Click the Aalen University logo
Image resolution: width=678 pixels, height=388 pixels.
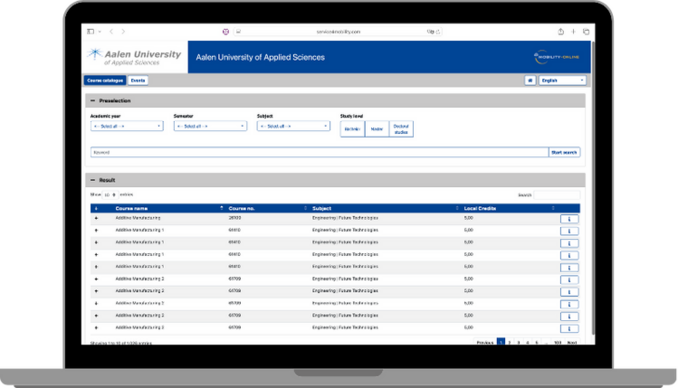click(x=134, y=57)
